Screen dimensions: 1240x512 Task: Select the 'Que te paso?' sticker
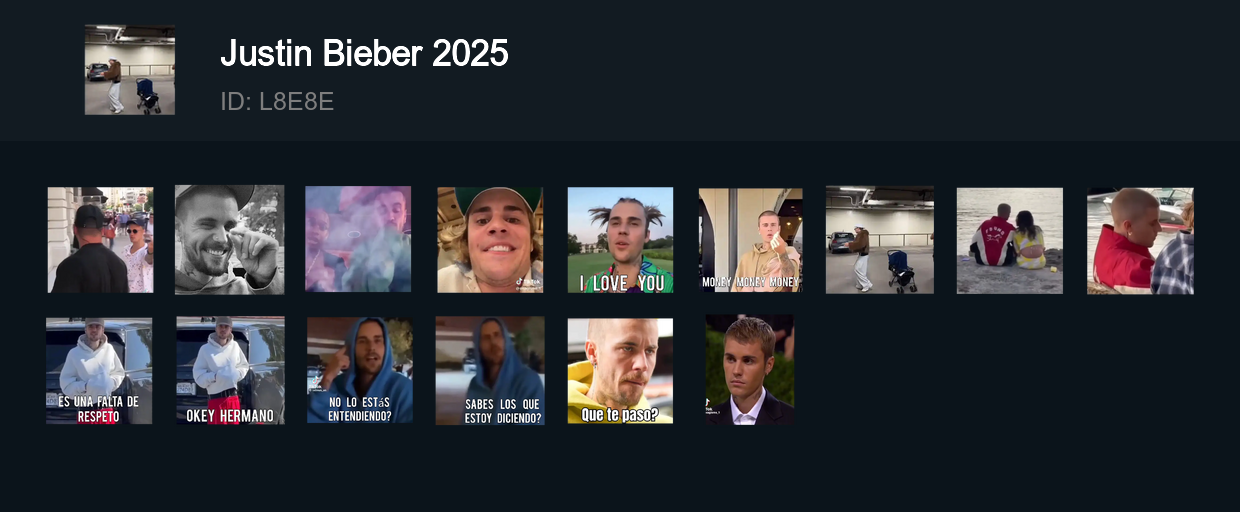pyautogui.click(x=621, y=371)
